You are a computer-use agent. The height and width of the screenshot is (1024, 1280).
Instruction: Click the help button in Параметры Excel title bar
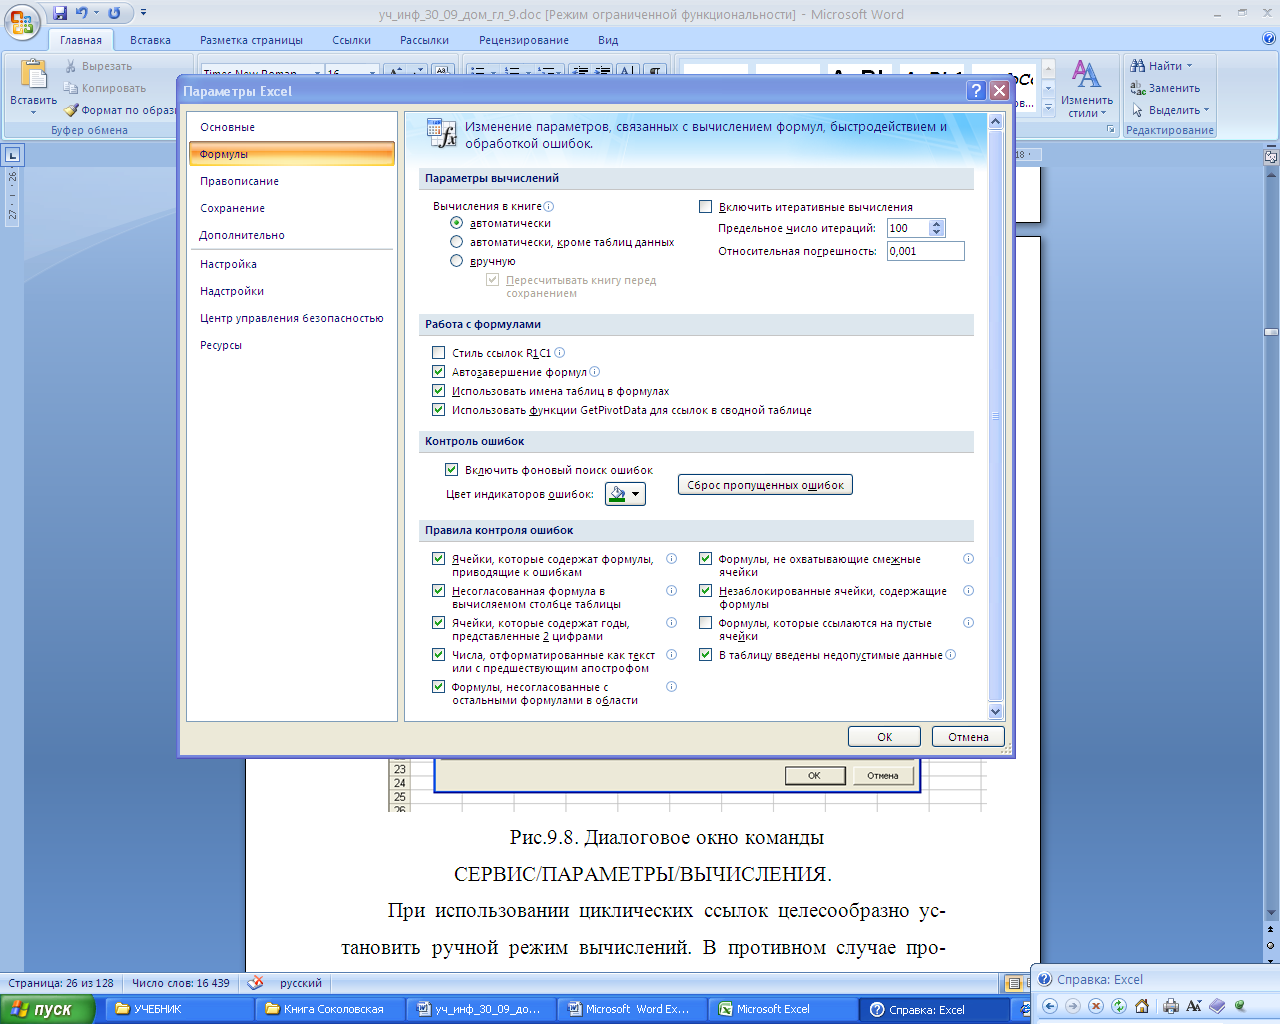[x=977, y=90]
